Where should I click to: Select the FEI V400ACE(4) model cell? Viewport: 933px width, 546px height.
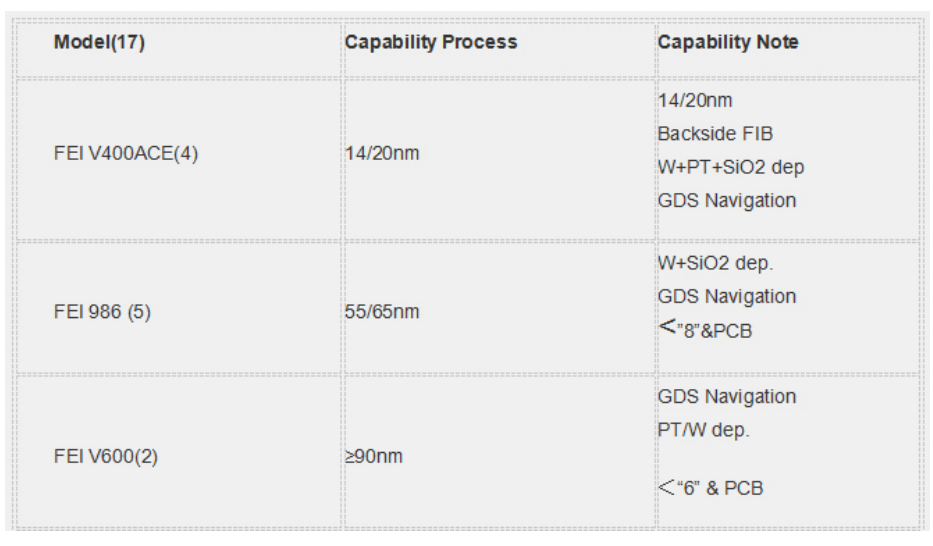(x=126, y=155)
